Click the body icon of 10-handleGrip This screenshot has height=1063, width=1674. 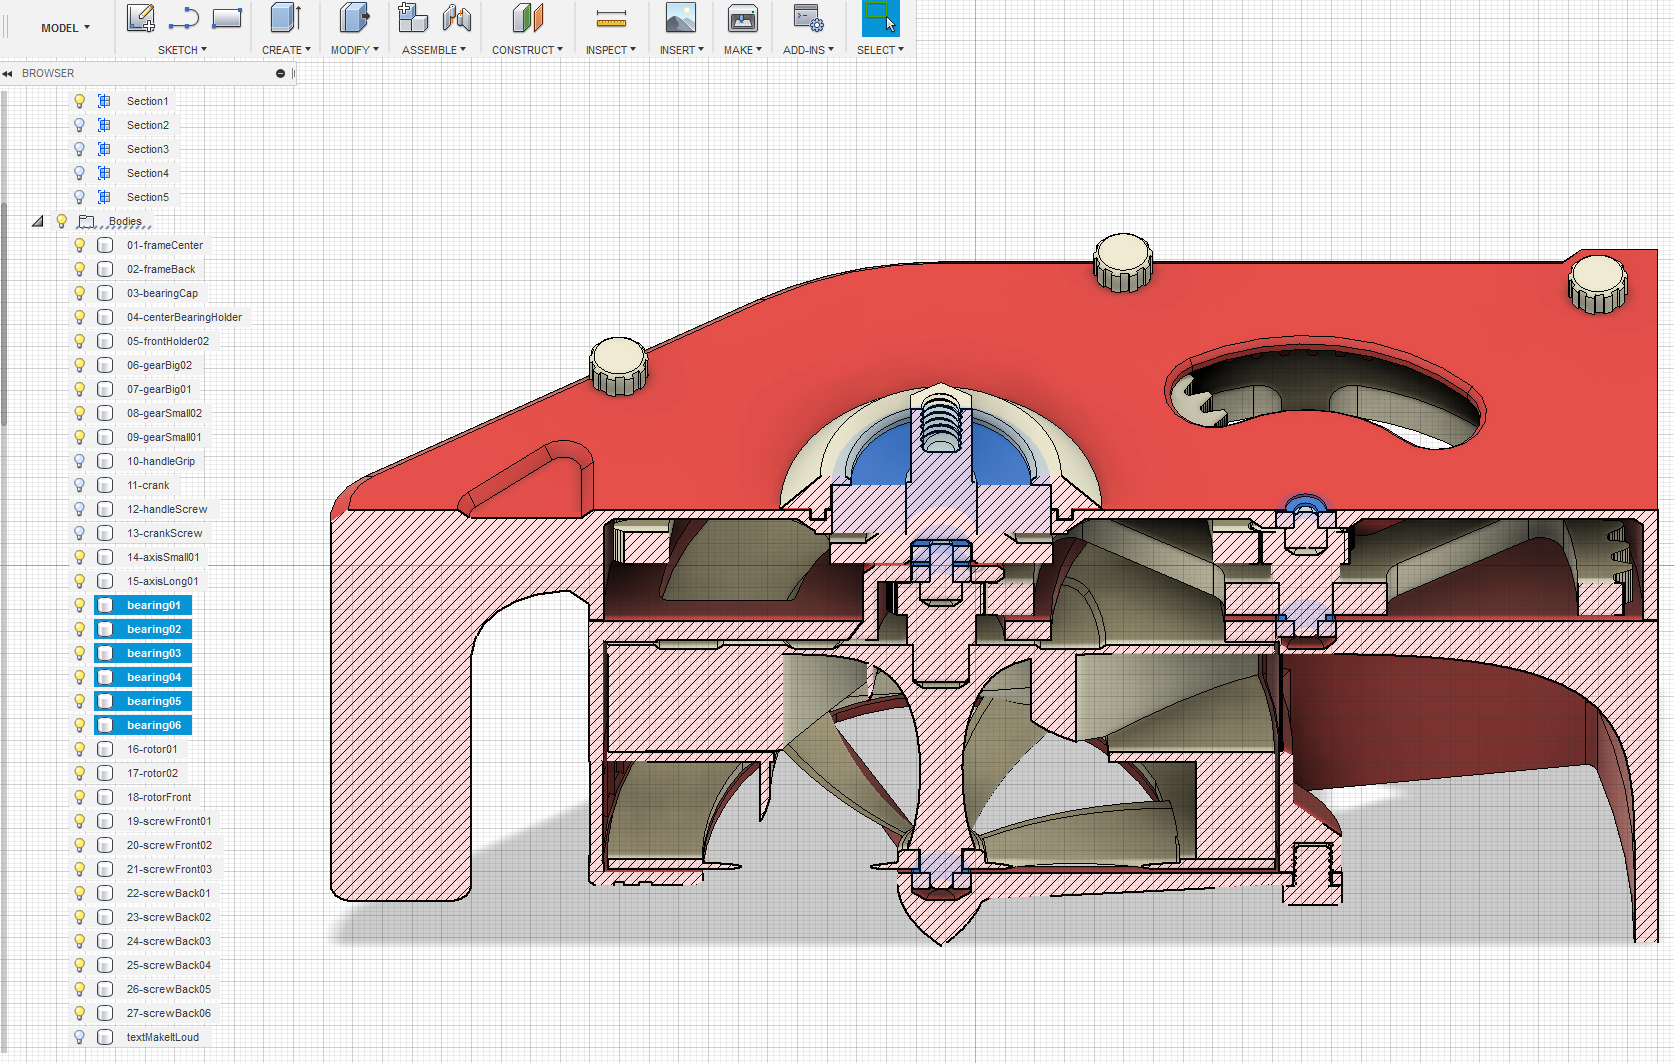click(x=105, y=461)
